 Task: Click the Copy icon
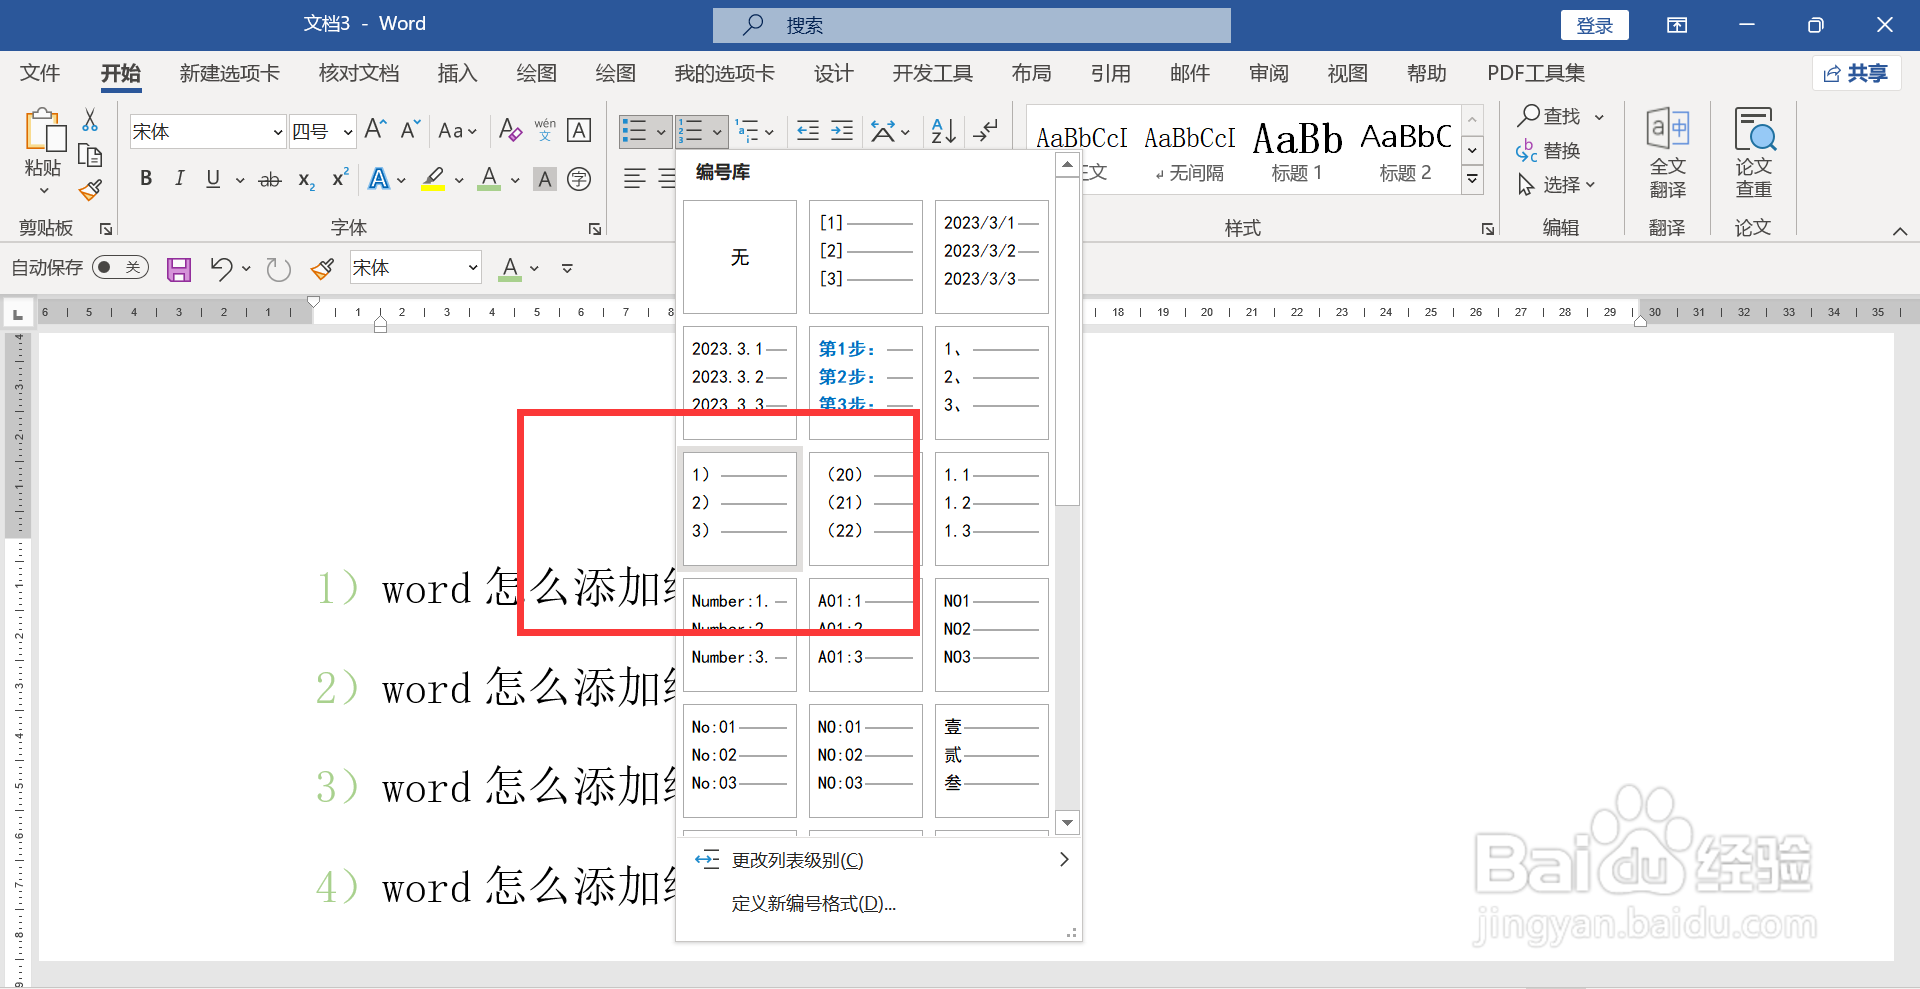pos(90,155)
